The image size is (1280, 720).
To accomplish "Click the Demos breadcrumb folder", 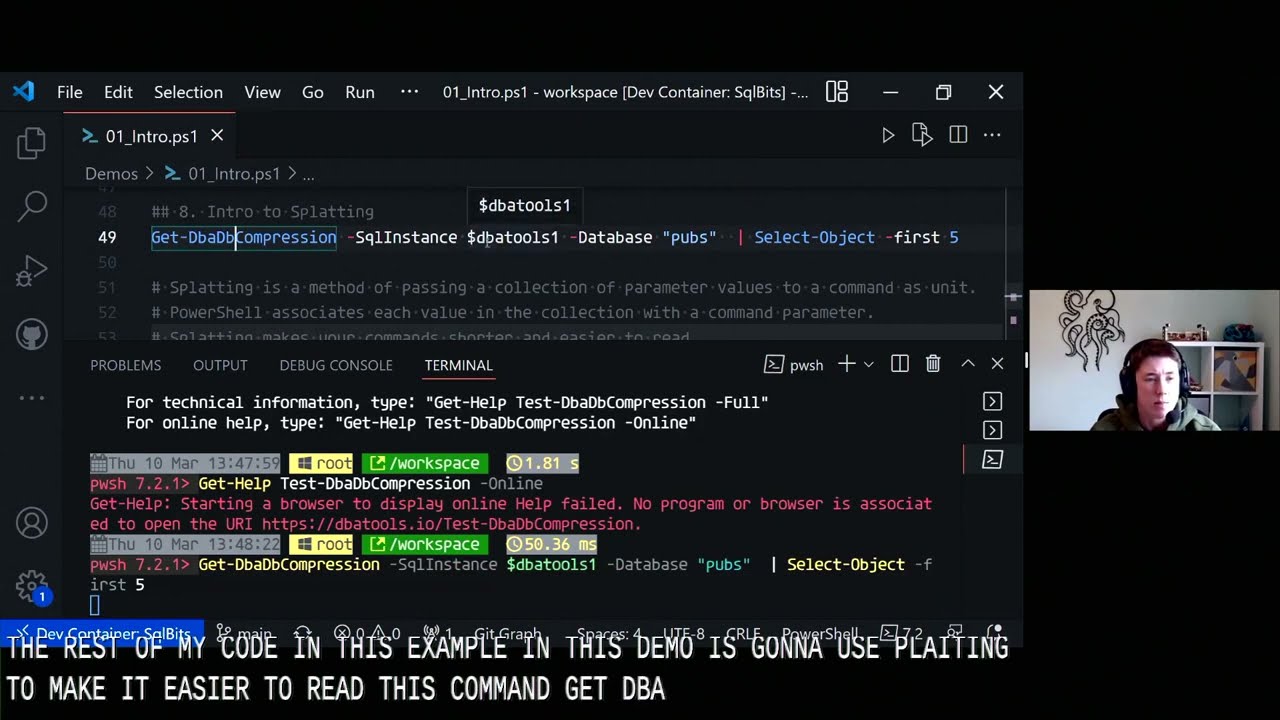I will tap(111, 174).
